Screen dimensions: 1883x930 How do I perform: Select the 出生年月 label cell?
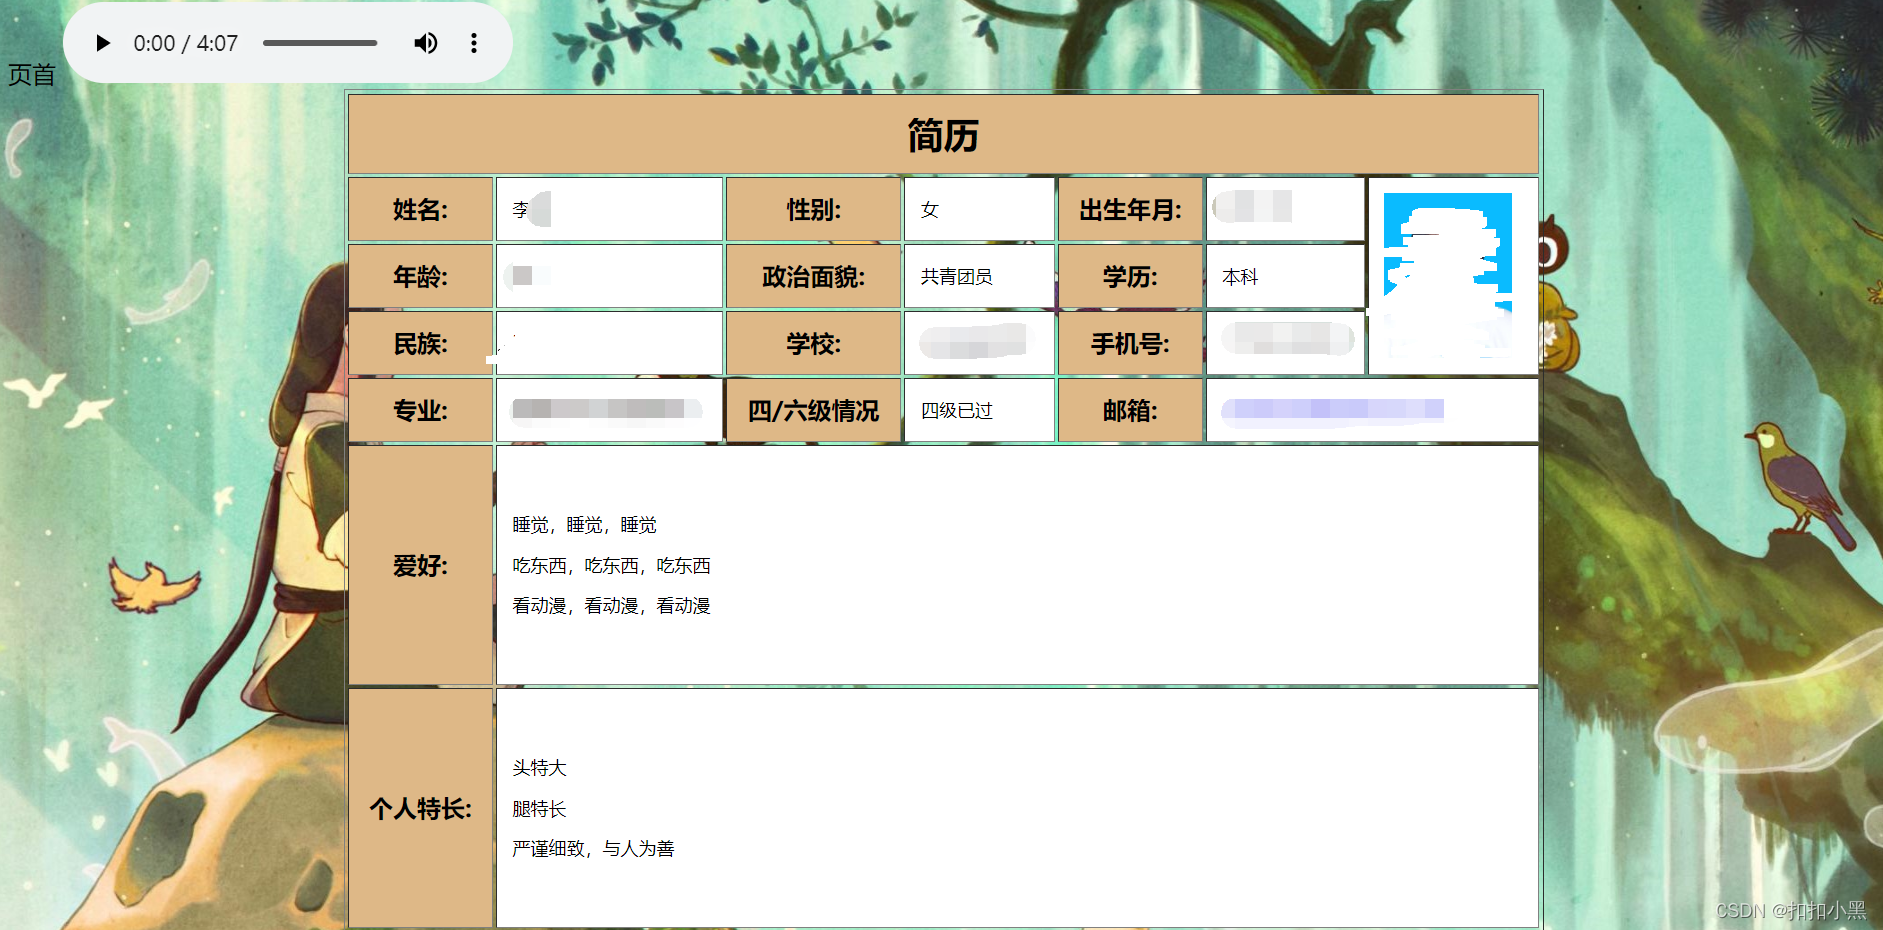[1130, 209]
